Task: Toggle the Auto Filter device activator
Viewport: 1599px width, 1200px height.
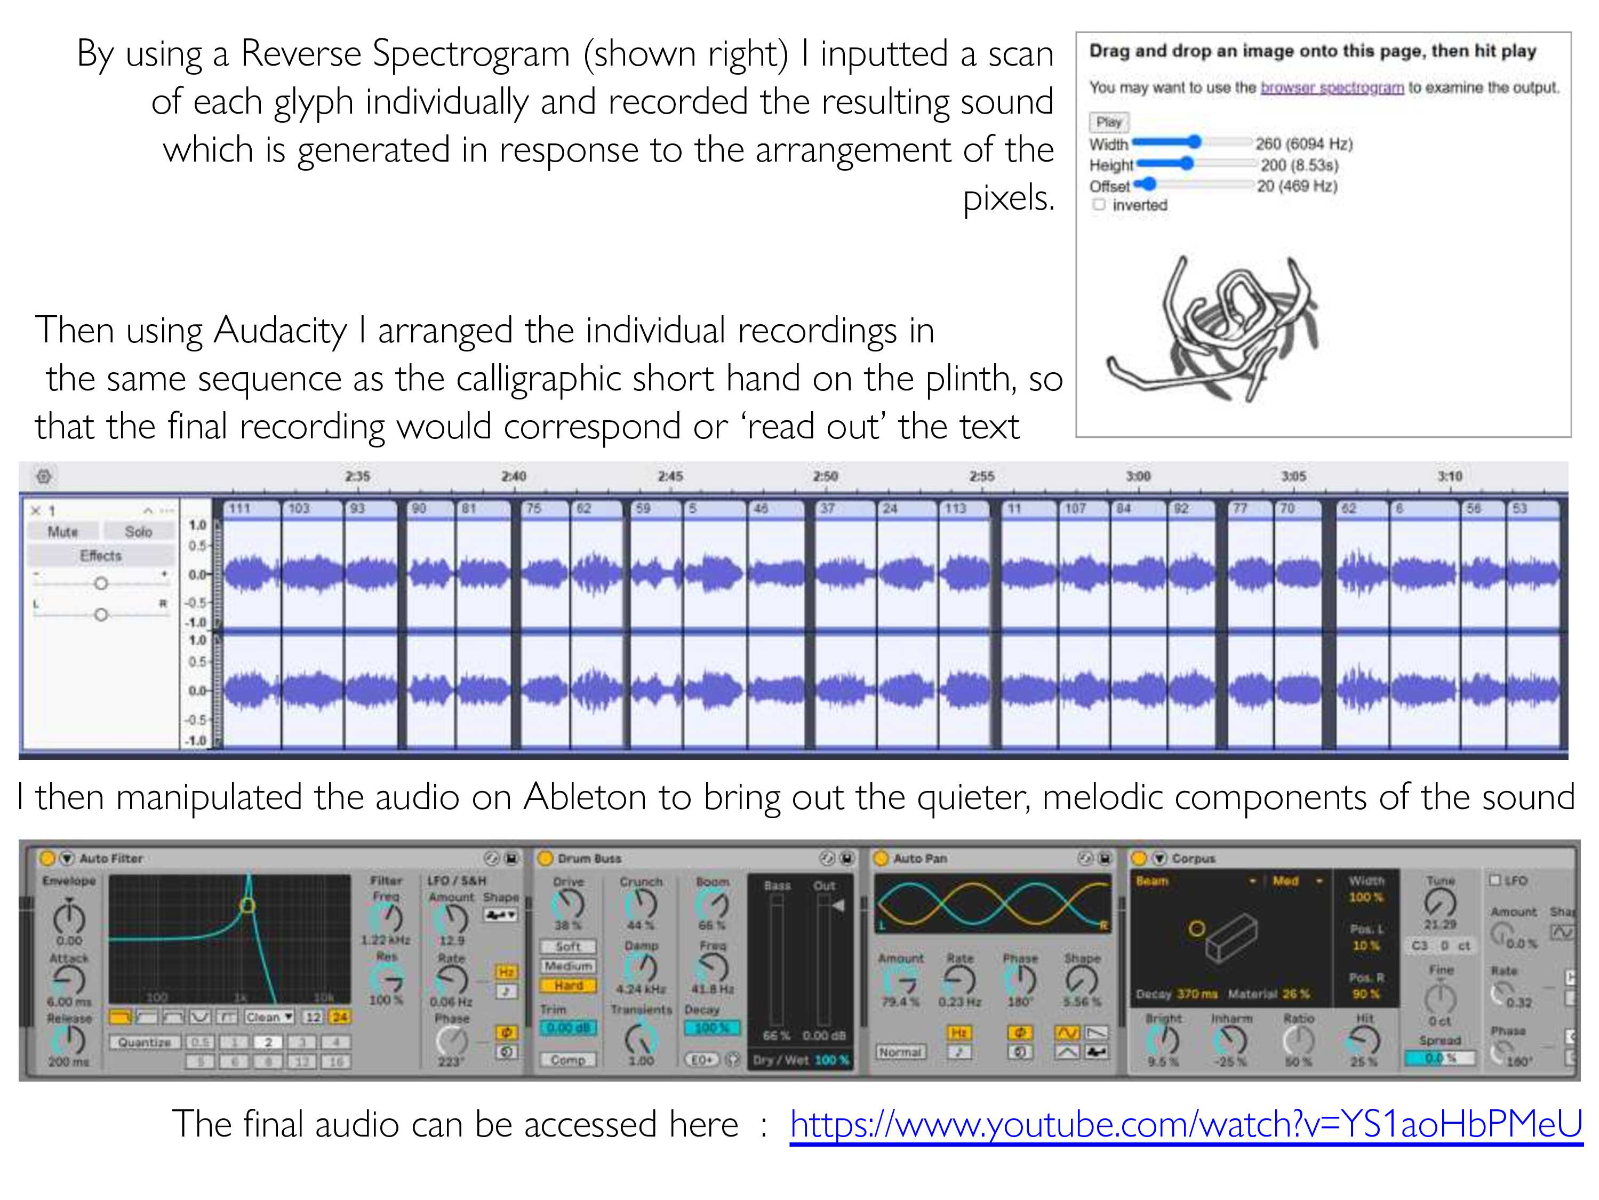Action: (47, 858)
